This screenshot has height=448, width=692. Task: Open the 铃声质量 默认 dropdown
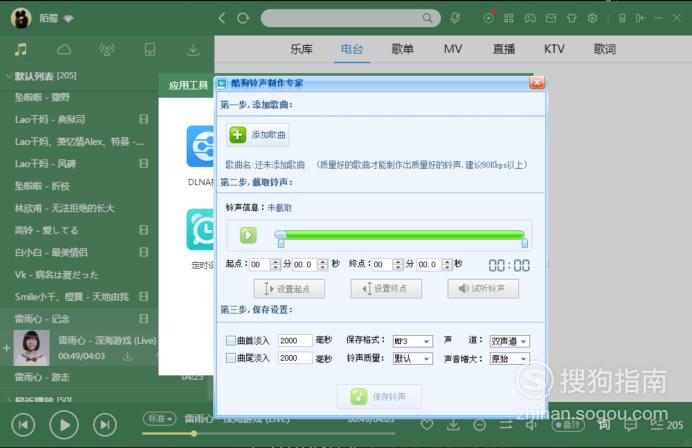[x=413, y=359]
